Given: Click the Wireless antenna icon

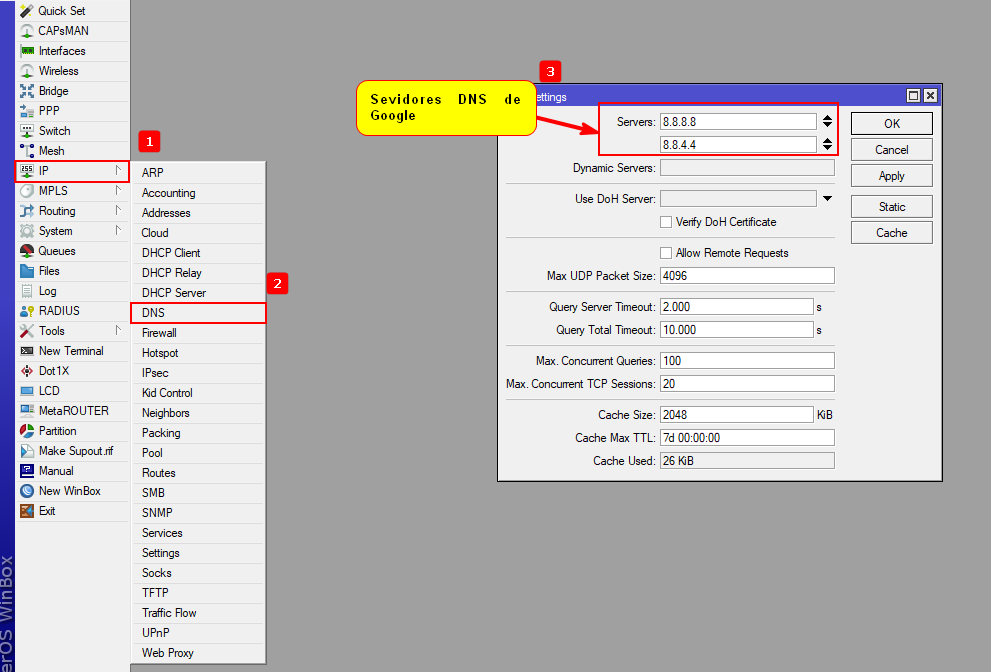Looking at the screenshot, I should [27, 71].
